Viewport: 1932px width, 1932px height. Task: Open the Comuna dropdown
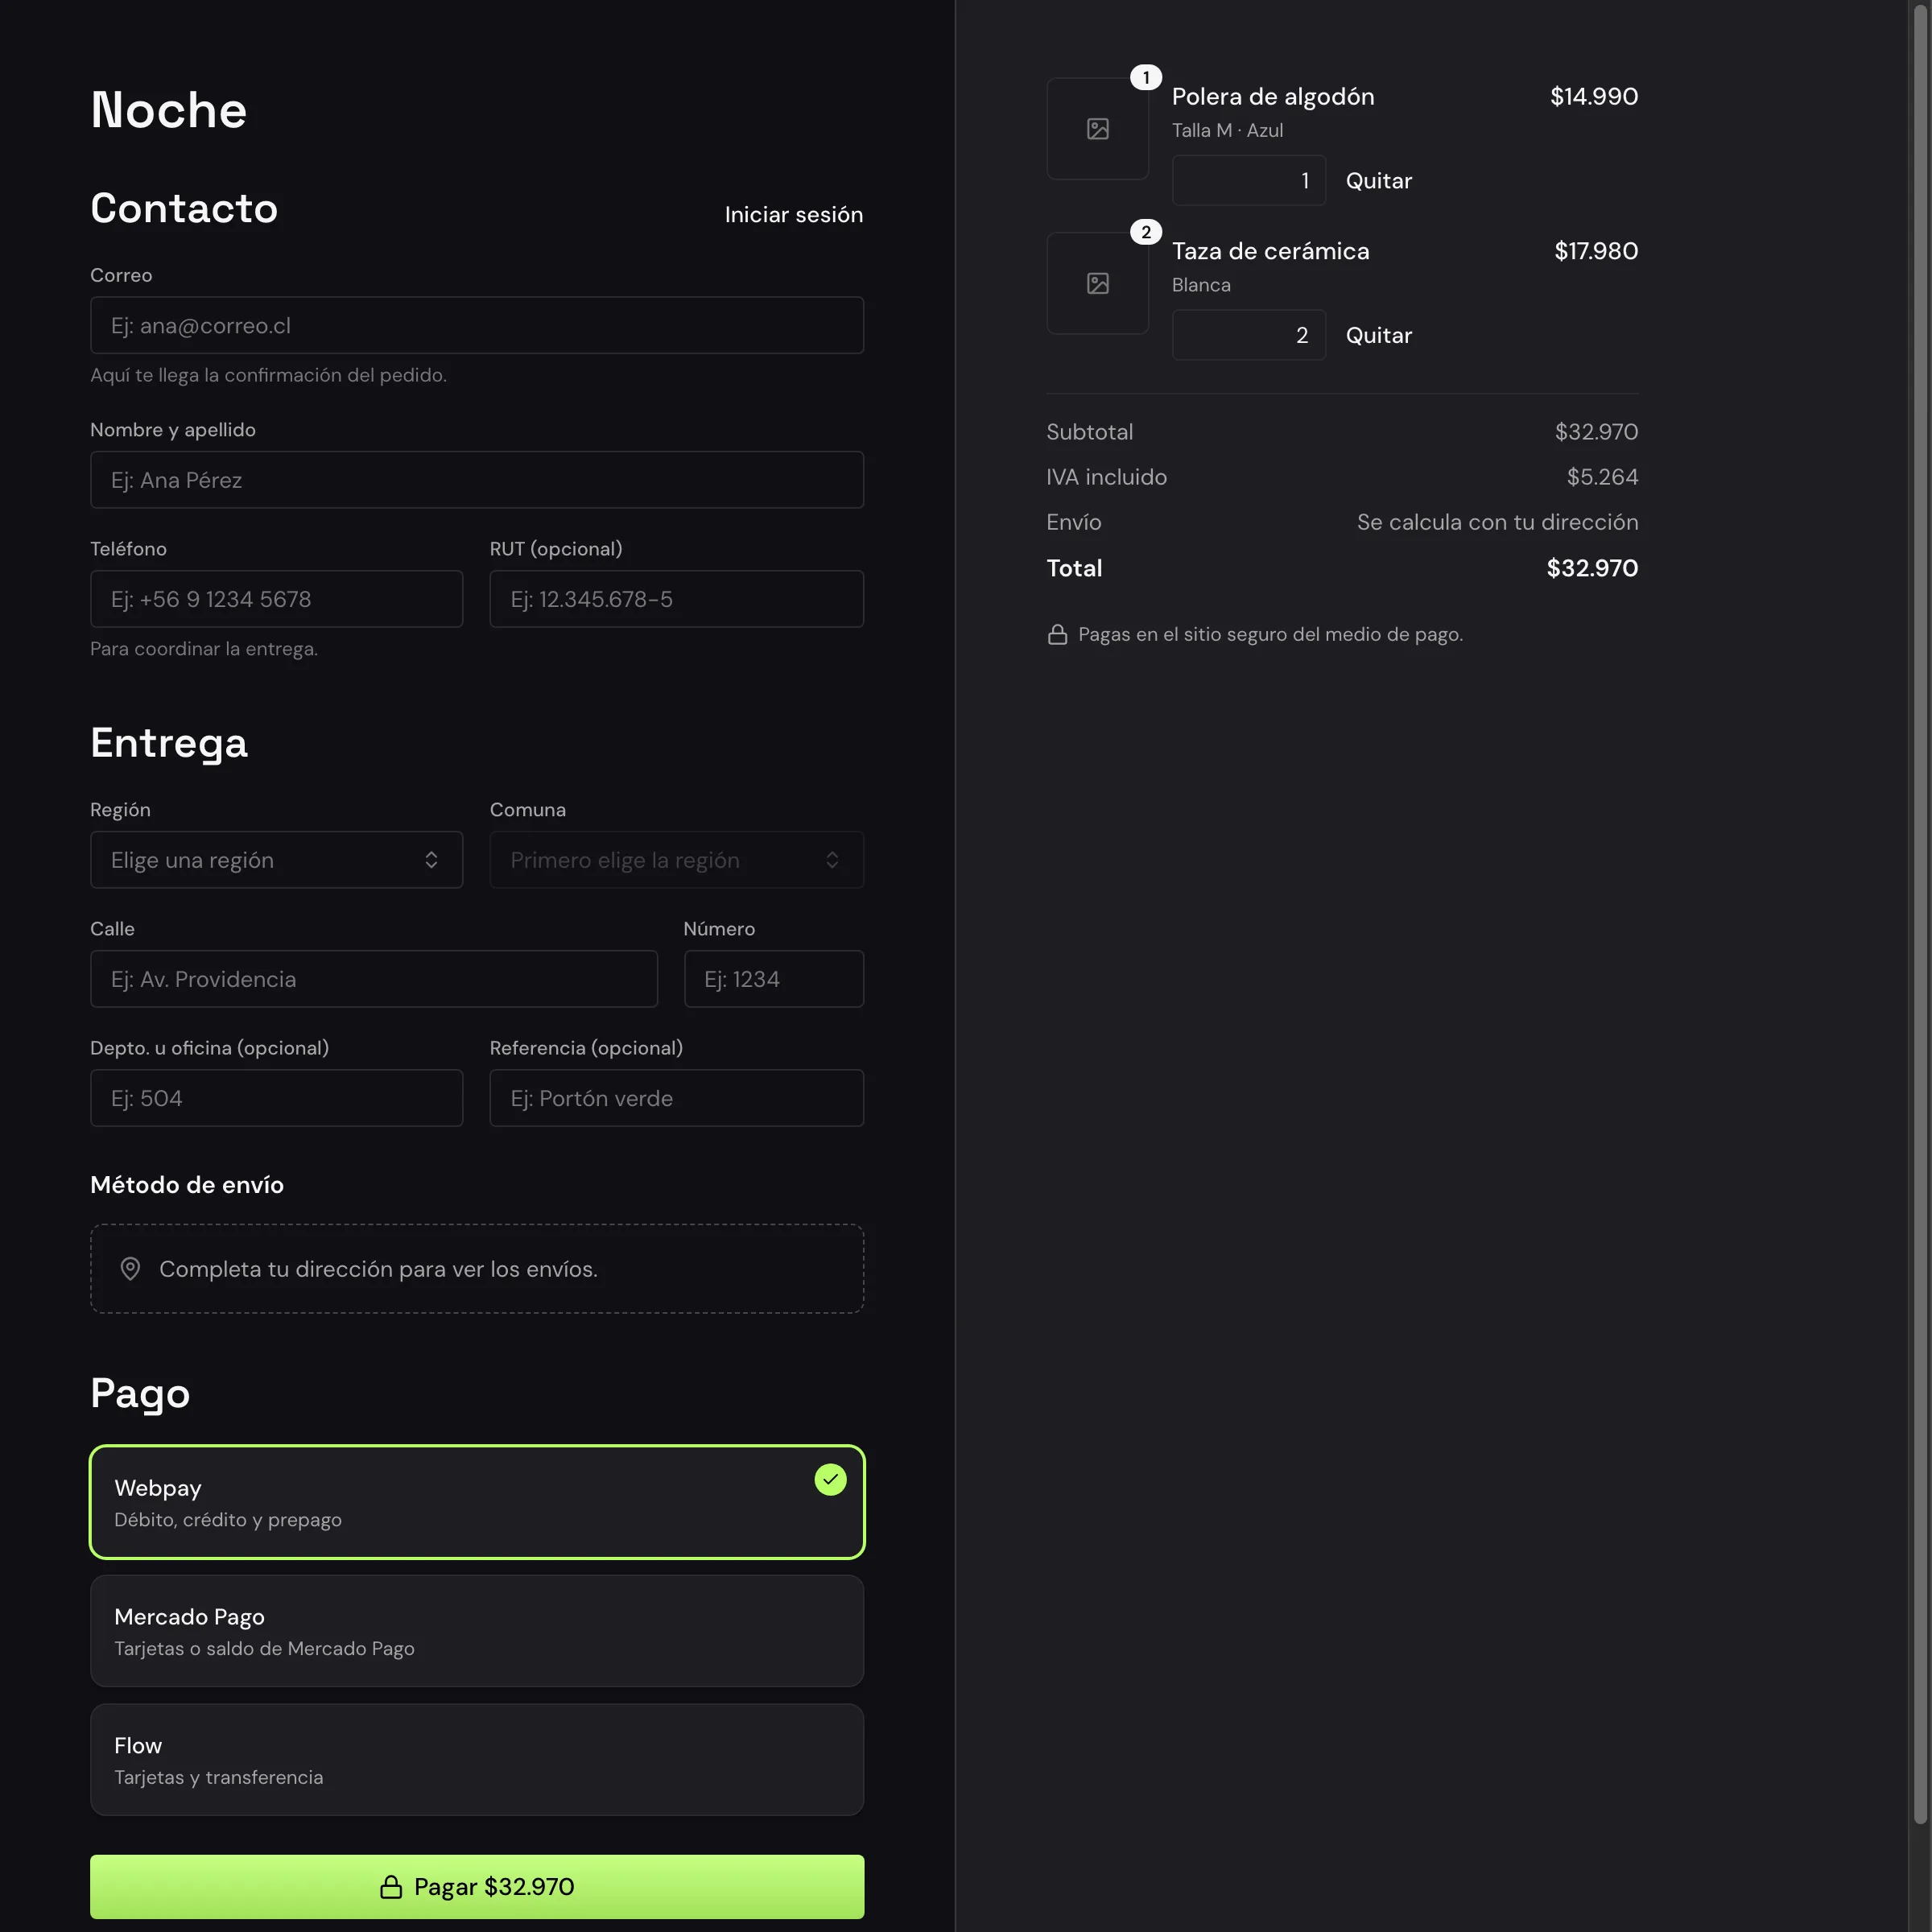click(x=676, y=859)
